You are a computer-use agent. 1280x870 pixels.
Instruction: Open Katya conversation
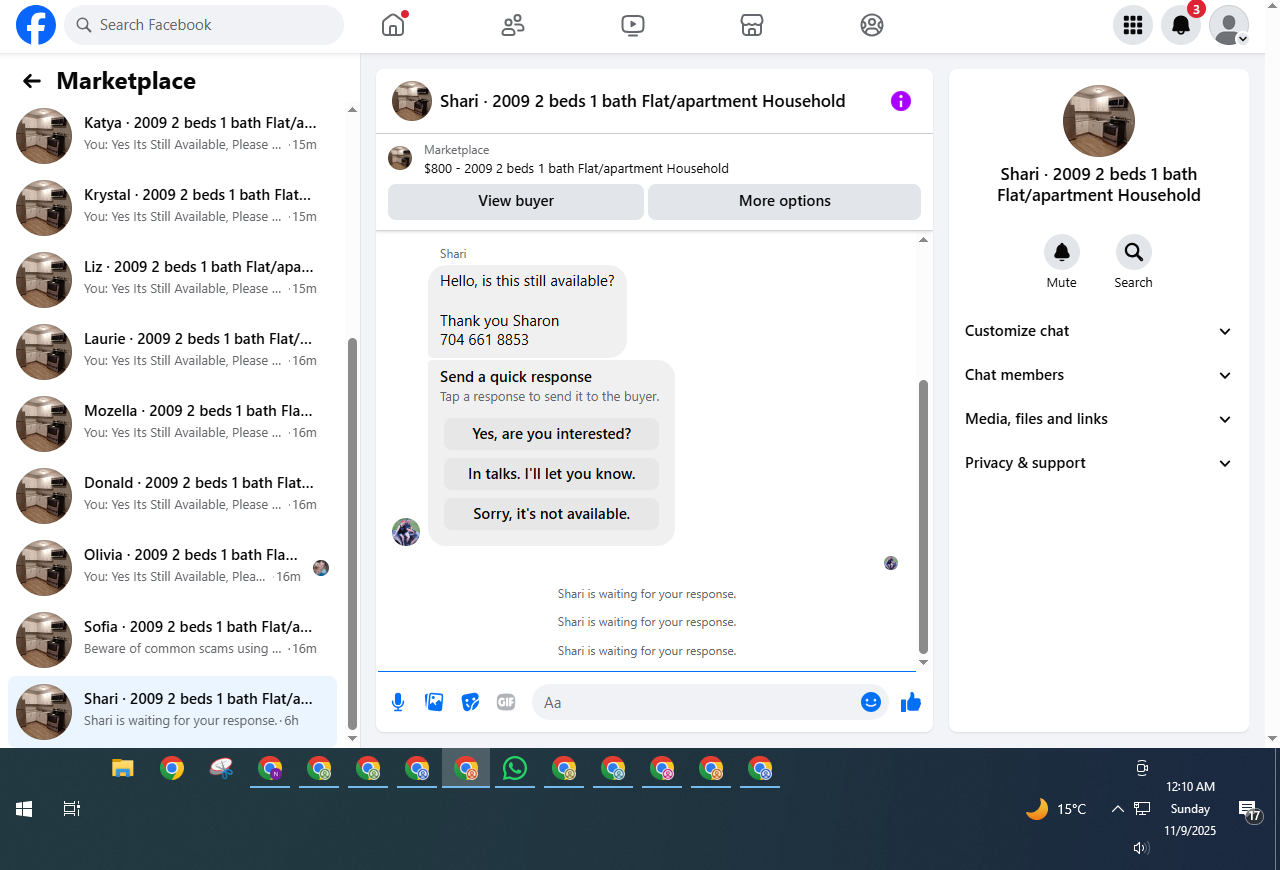coord(172,135)
